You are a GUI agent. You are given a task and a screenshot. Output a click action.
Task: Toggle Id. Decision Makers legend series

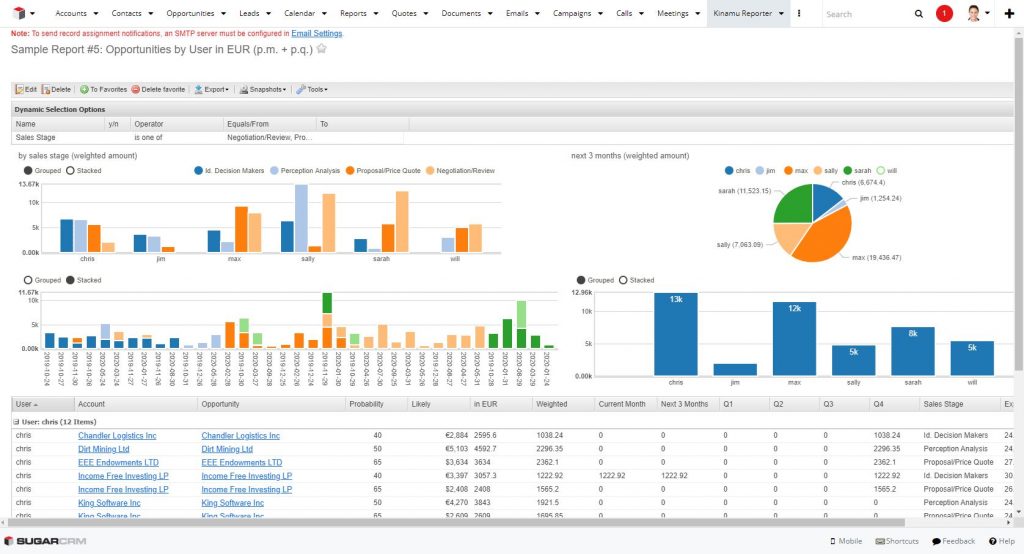click(x=229, y=171)
